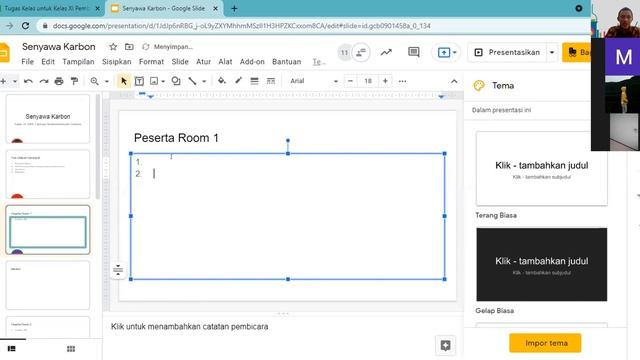Open more toolbar options ellipsis
The image size is (640, 360).
[x=402, y=81]
